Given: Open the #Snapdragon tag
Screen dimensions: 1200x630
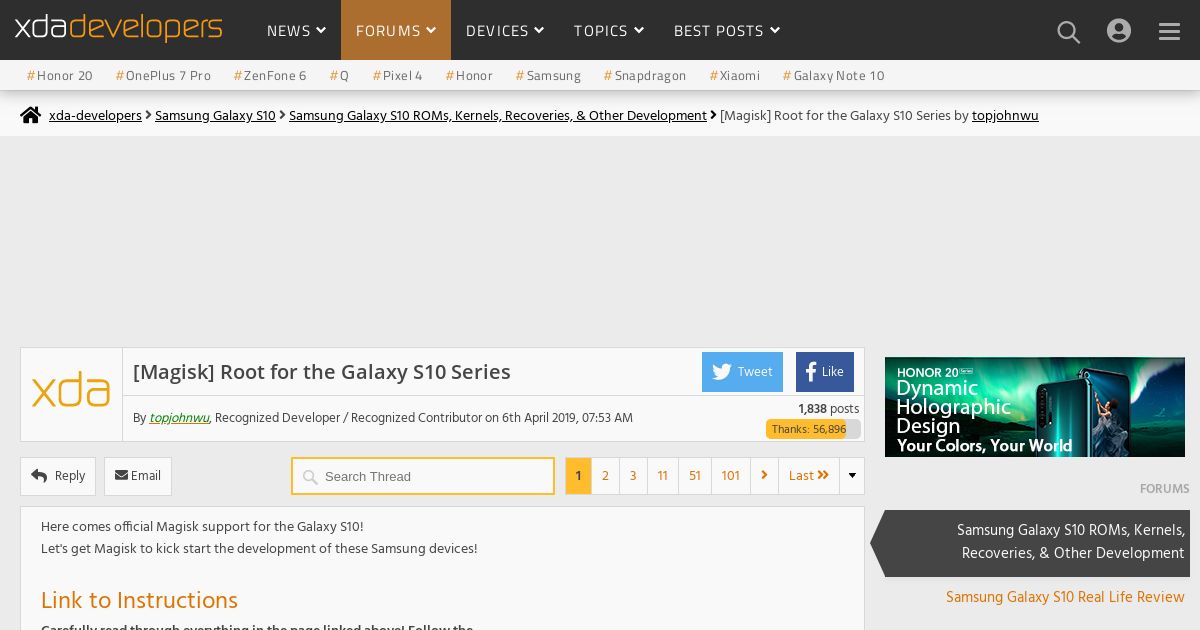Looking at the screenshot, I should [645, 76].
